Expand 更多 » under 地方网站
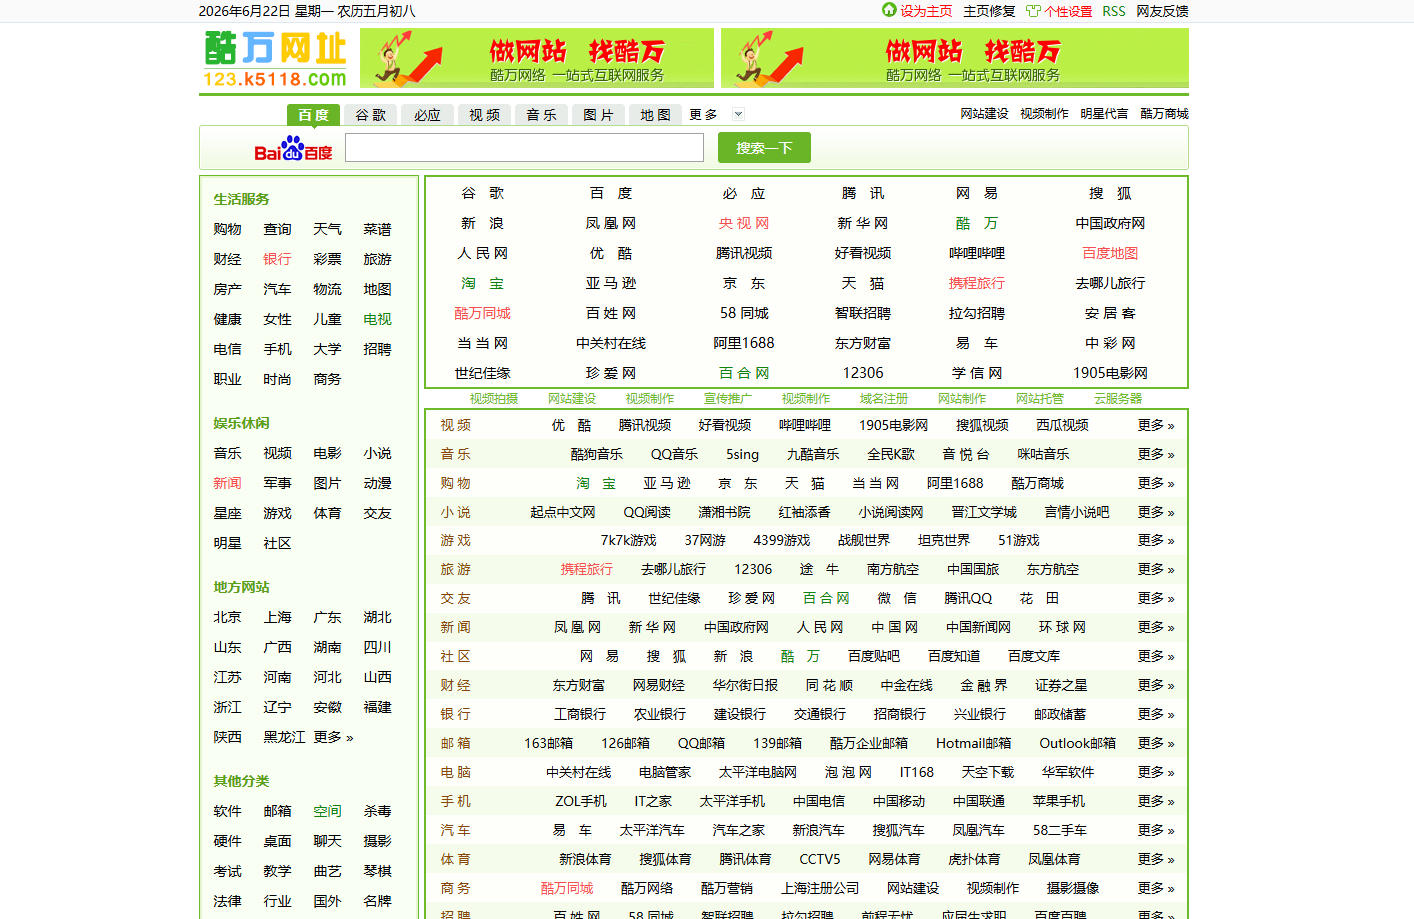The image size is (1414, 919). point(333,737)
